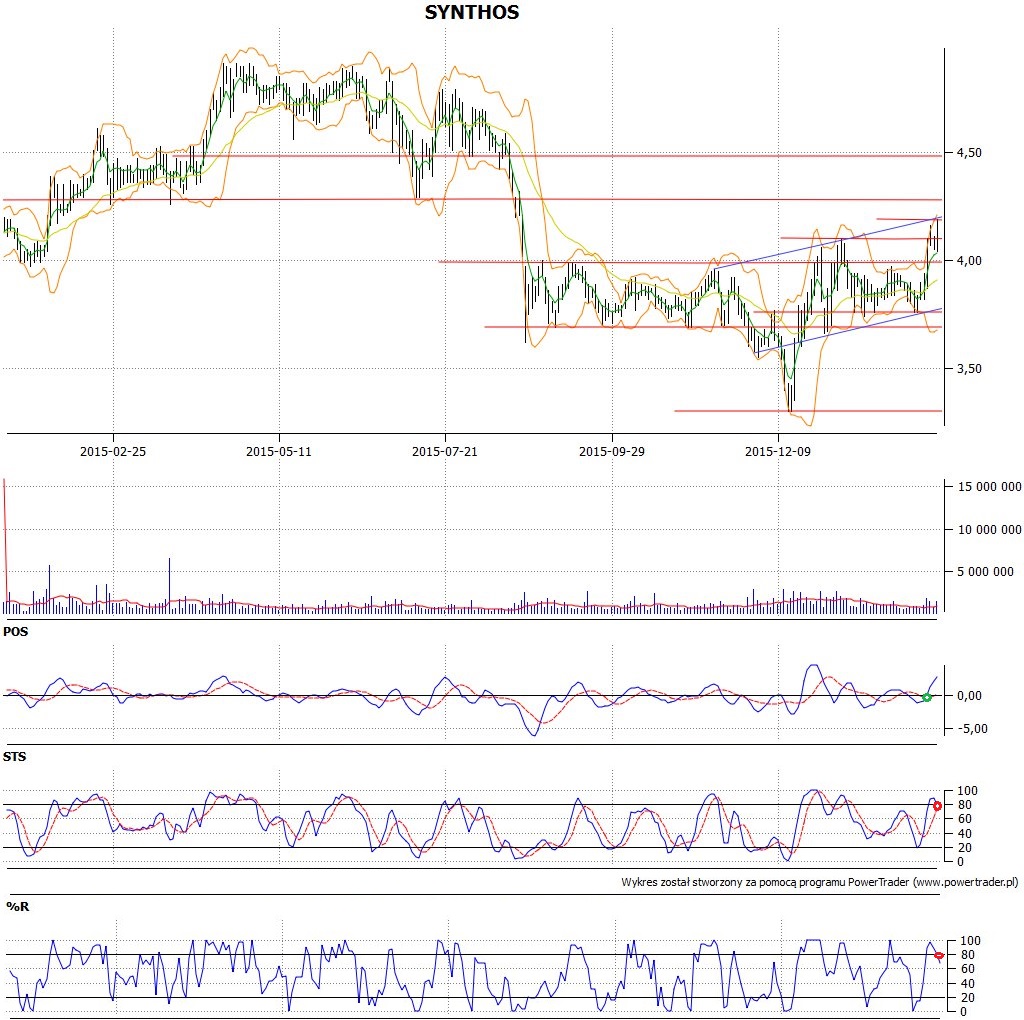Click the 15 000 000 volume label
This screenshot has width=1024, height=1020.
coord(989,486)
